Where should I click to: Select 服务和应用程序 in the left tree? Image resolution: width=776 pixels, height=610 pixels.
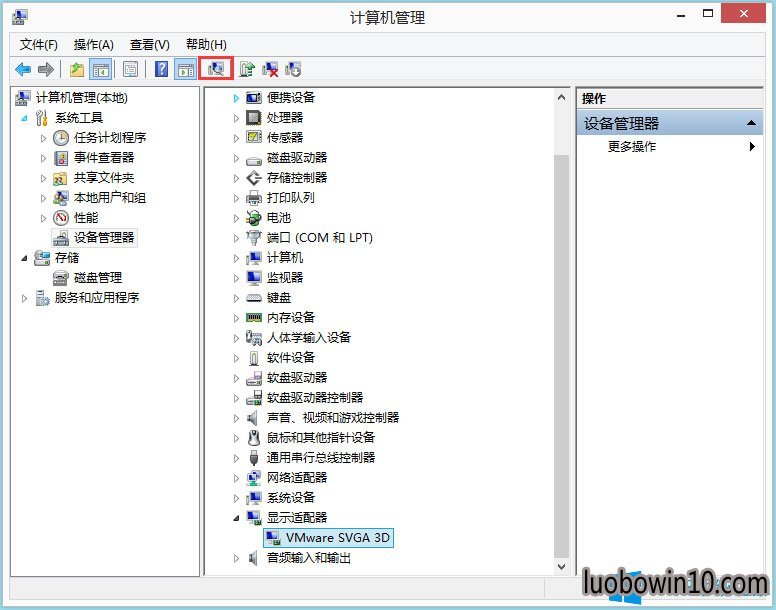click(x=97, y=297)
